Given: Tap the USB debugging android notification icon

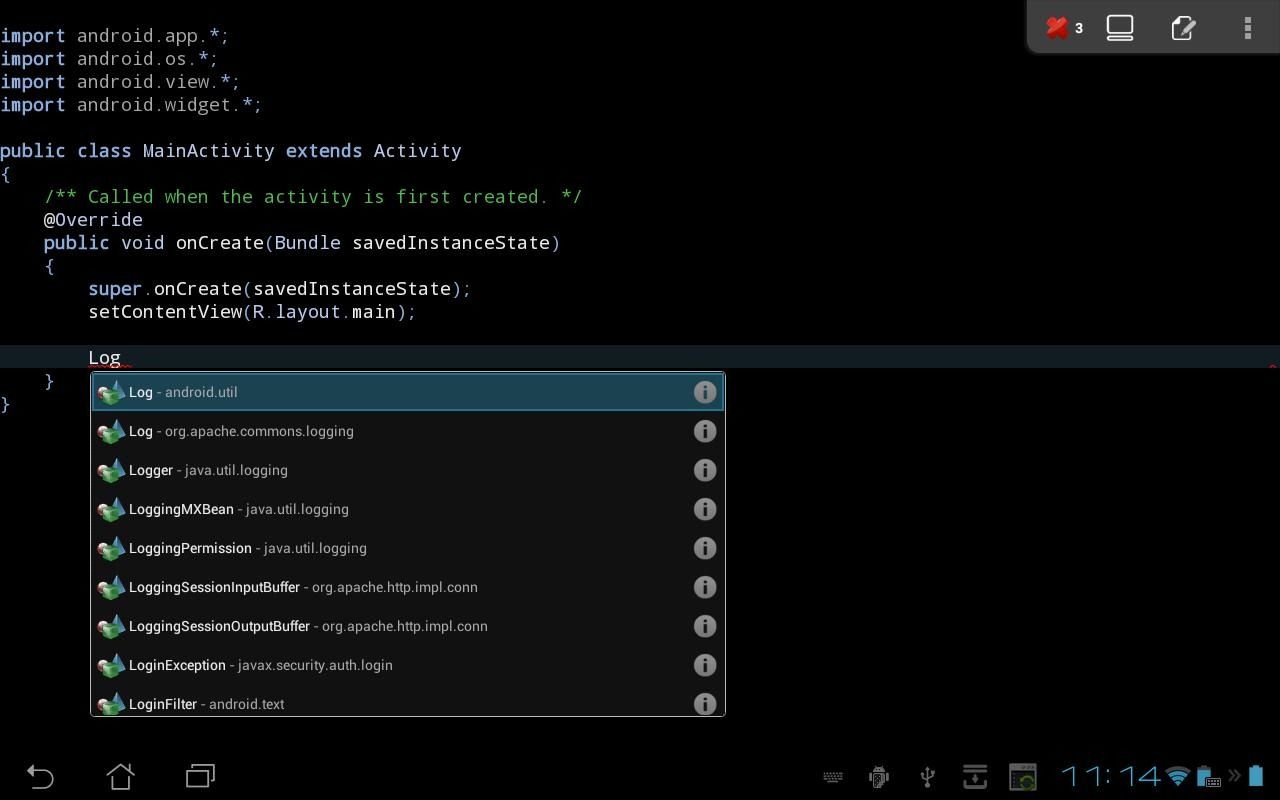Looking at the screenshot, I should point(877,776).
